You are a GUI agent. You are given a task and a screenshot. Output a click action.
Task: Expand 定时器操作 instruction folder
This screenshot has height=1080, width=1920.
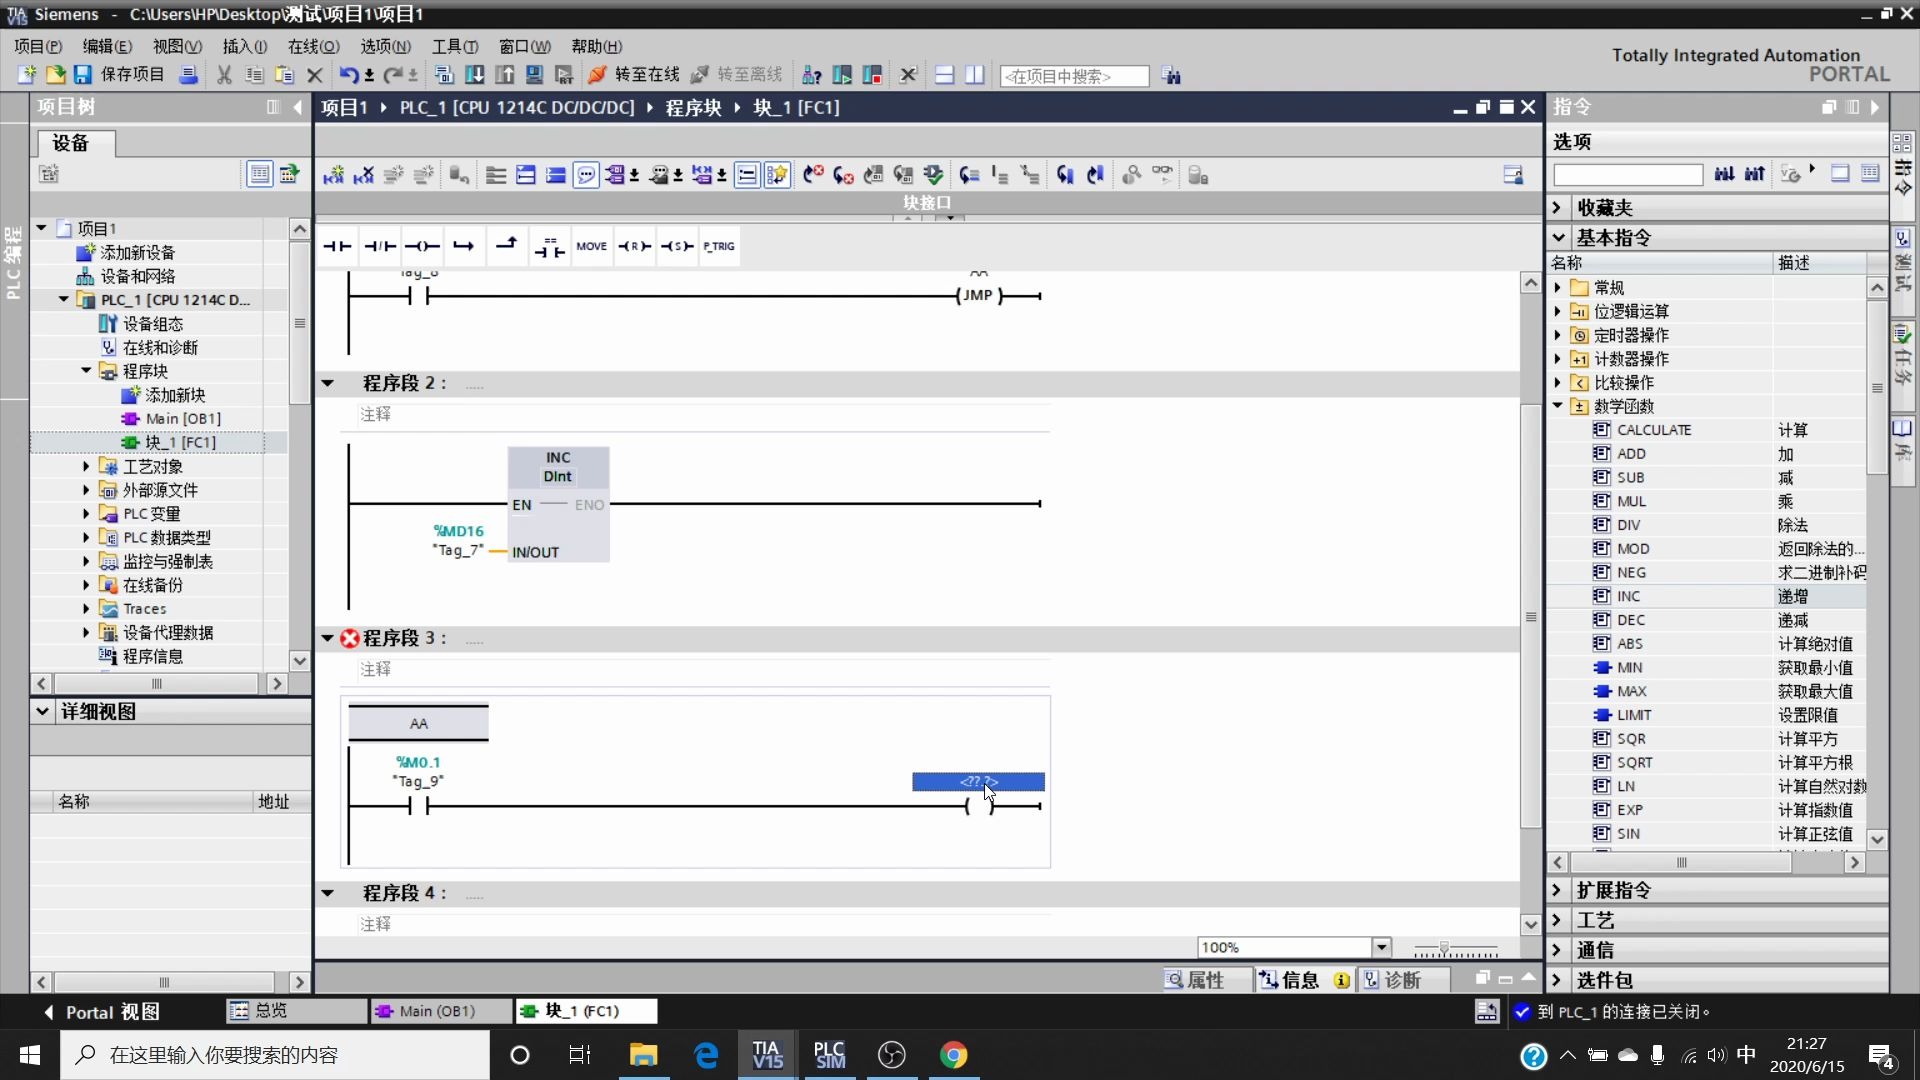point(1557,335)
